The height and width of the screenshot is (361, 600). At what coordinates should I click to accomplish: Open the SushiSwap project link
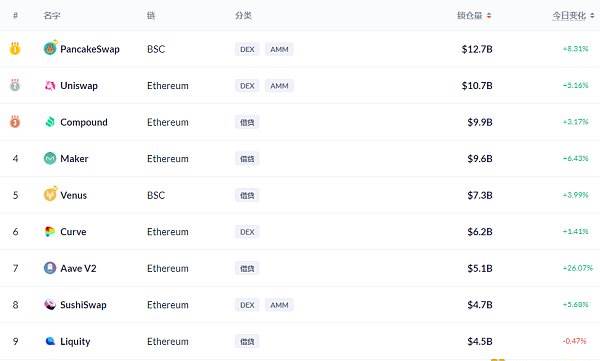83,305
